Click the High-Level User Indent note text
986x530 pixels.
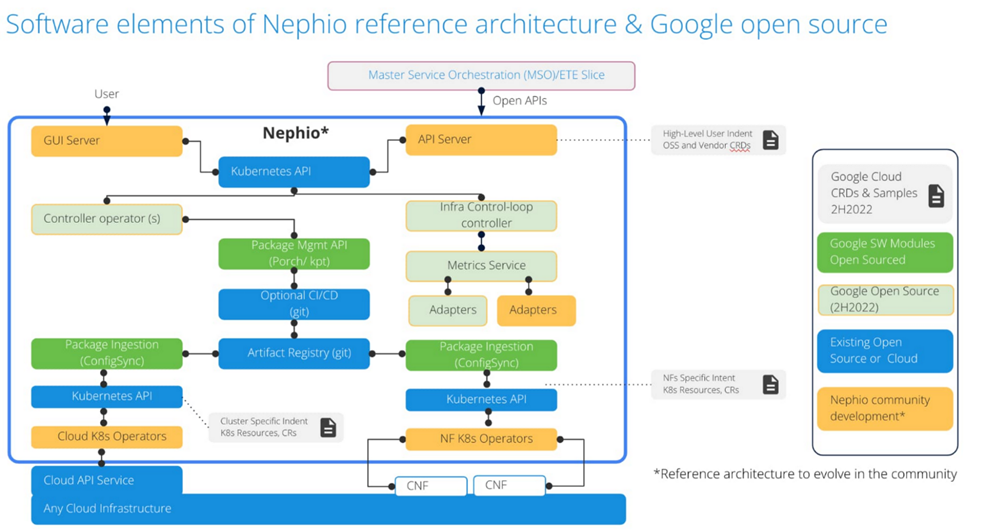point(707,140)
